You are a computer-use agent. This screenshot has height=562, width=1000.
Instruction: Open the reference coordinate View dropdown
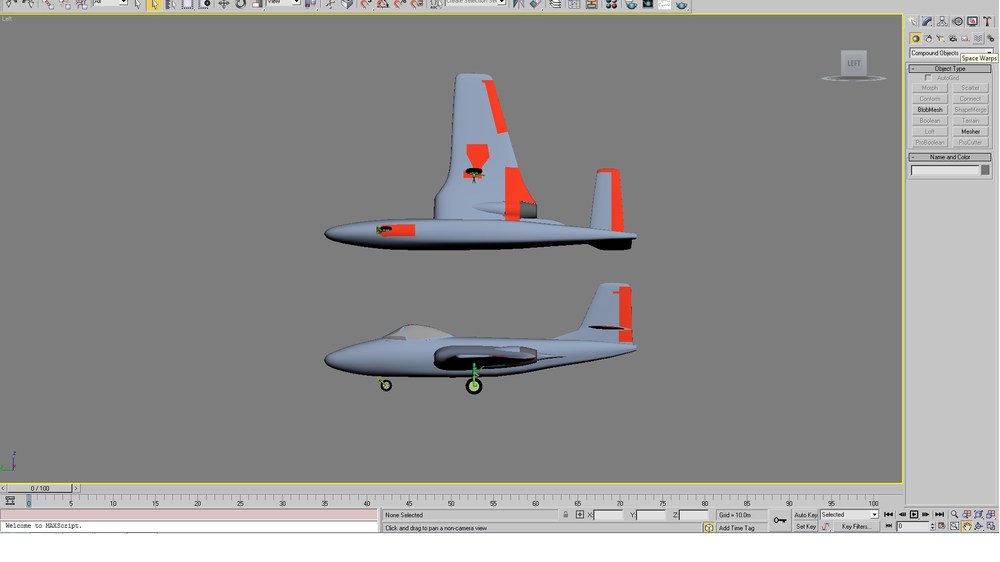pyautogui.click(x=283, y=3)
